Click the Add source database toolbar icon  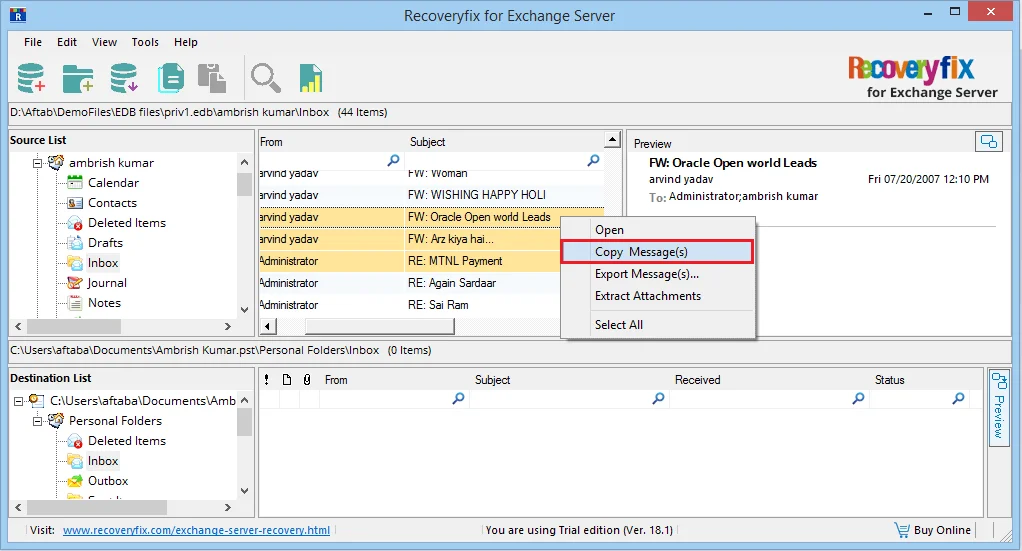(x=31, y=78)
